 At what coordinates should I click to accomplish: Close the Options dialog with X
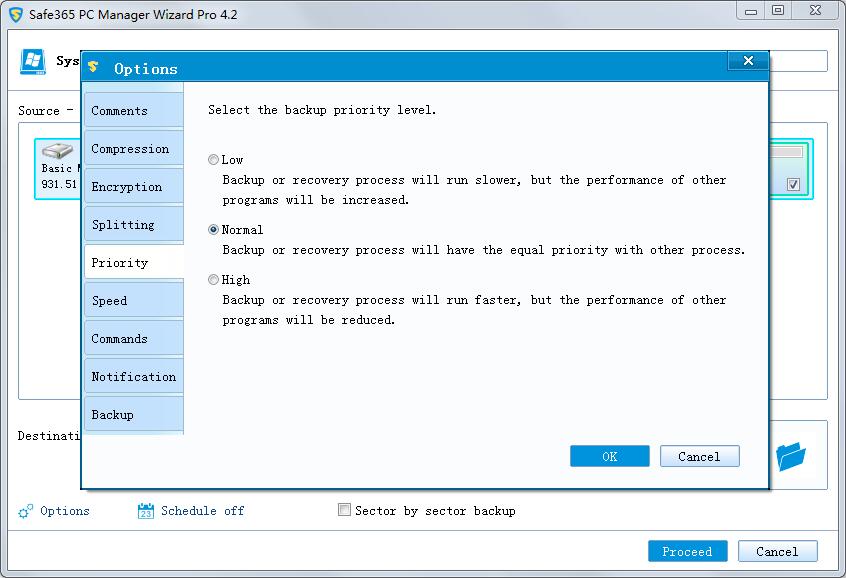click(x=748, y=62)
